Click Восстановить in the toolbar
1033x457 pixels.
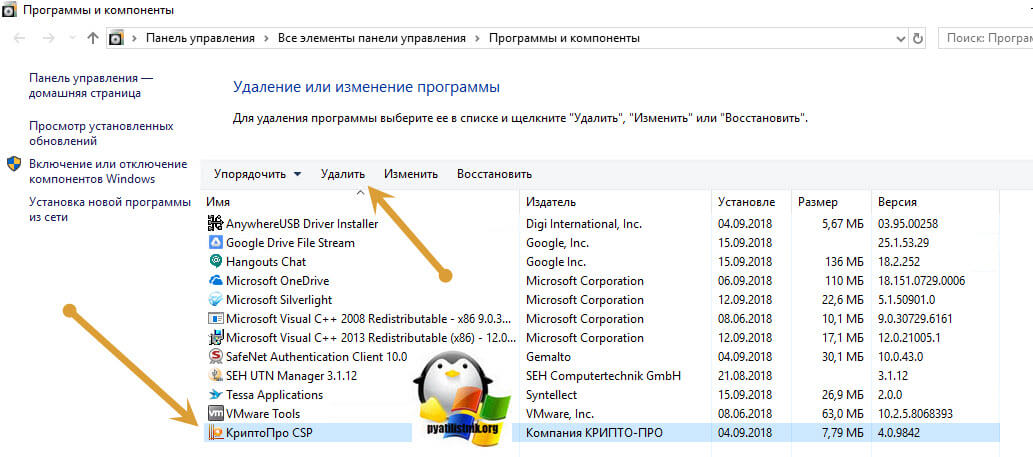click(494, 174)
